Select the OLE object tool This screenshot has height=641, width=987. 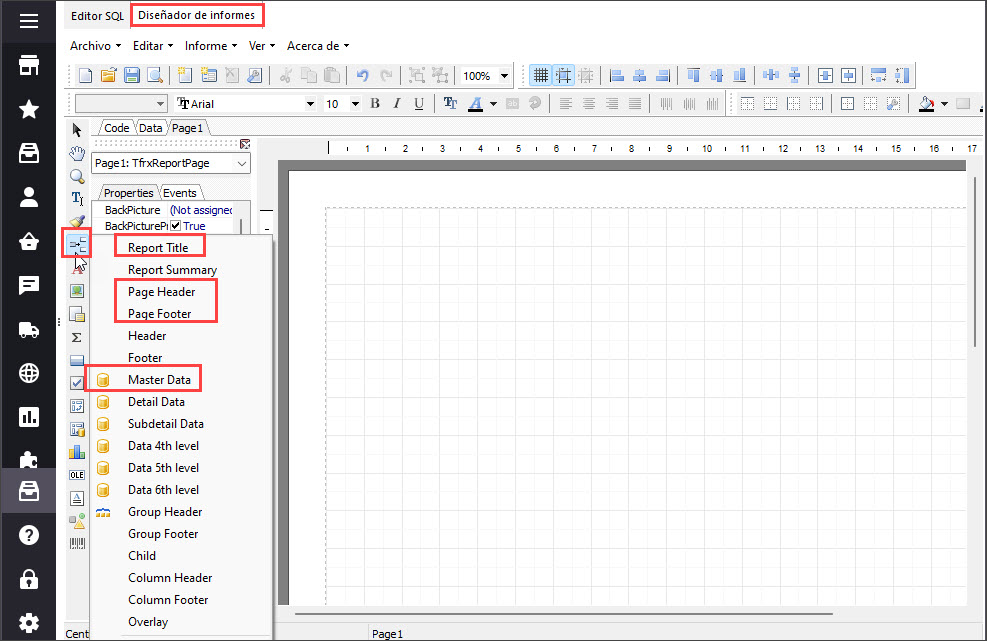(77, 475)
